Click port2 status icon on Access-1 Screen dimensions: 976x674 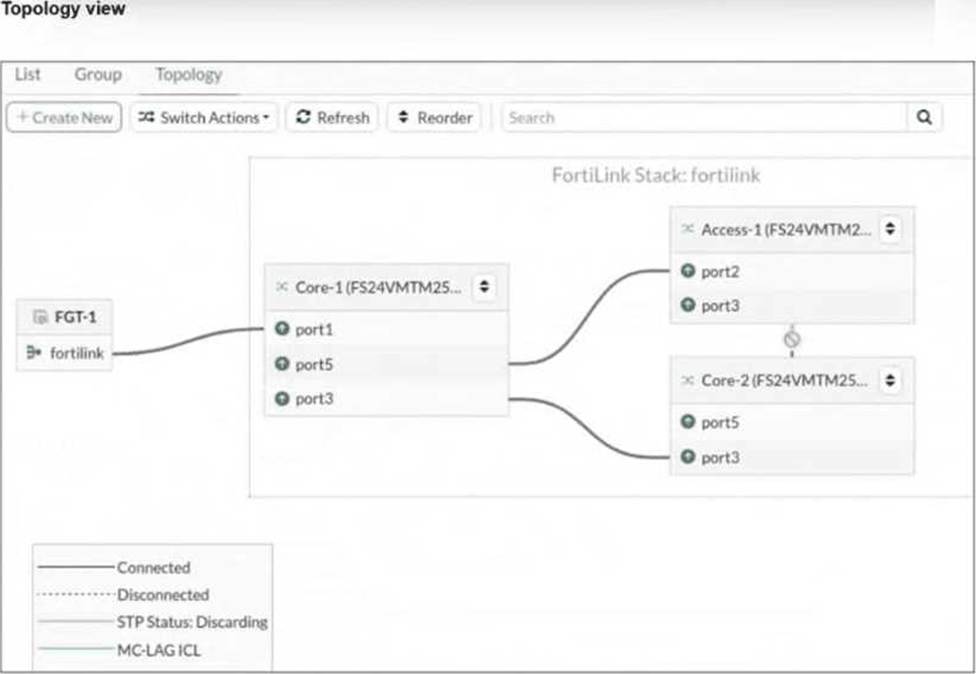pyautogui.click(x=687, y=271)
